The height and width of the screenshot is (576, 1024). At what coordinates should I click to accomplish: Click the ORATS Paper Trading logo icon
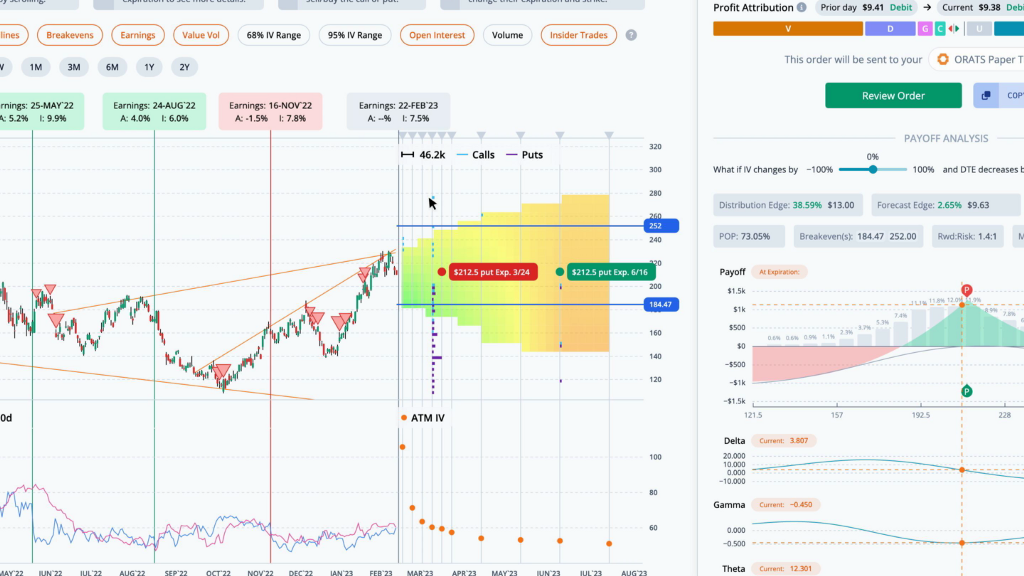coord(942,59)
